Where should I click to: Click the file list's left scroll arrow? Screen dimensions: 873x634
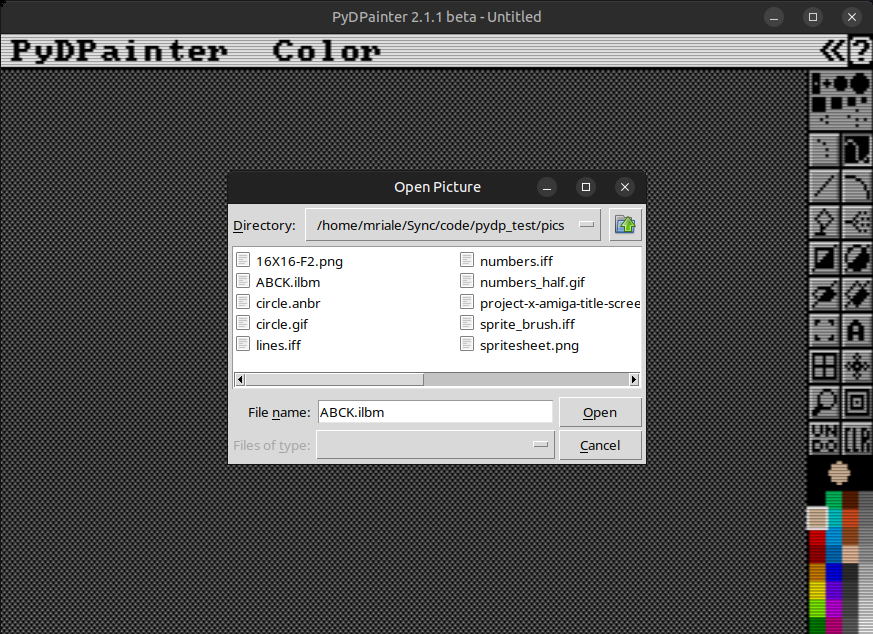point(240,380)
